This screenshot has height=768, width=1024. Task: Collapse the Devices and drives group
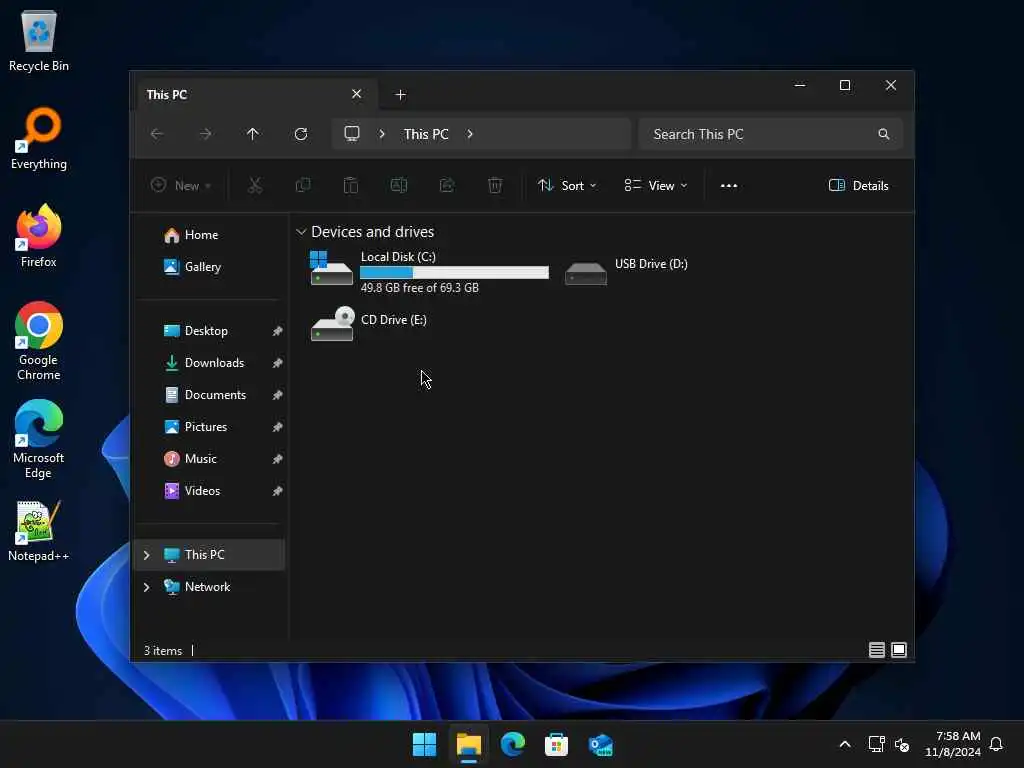(301, 232)
